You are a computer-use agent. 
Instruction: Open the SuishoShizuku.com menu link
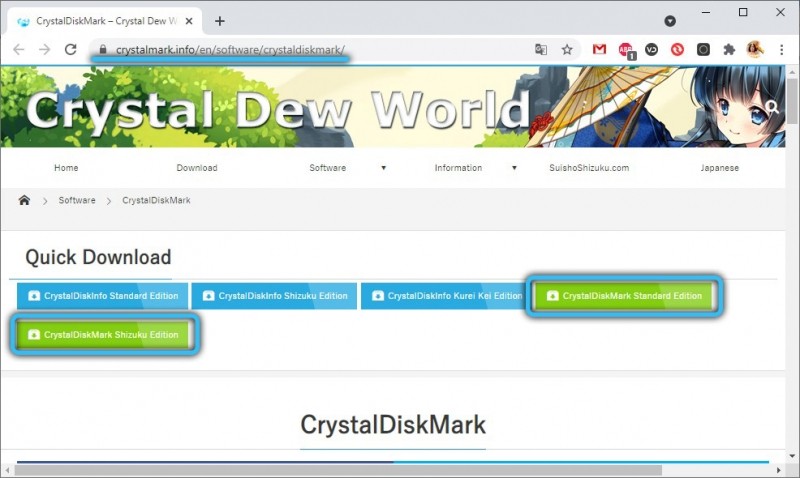click(x=589, y=168)
